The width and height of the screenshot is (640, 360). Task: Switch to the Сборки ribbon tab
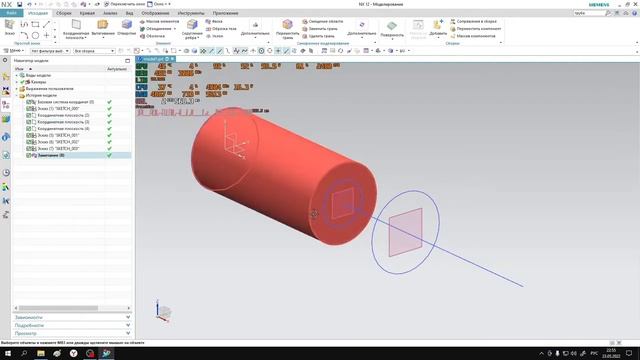(x=64, y=13)
